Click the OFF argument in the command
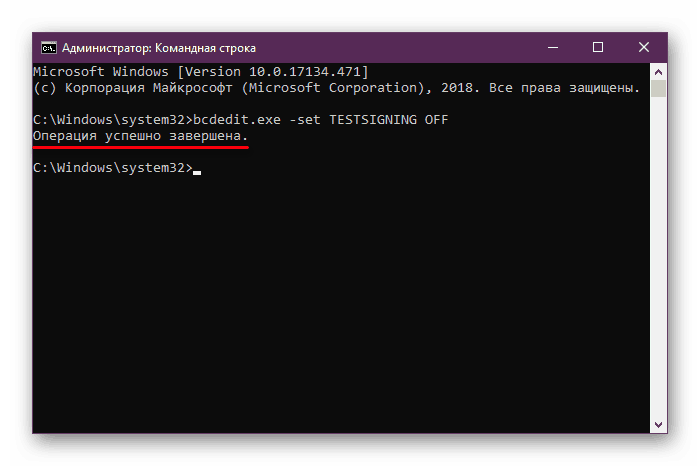Viewport: 700px width, 466px height. click(x=436, y=120)
